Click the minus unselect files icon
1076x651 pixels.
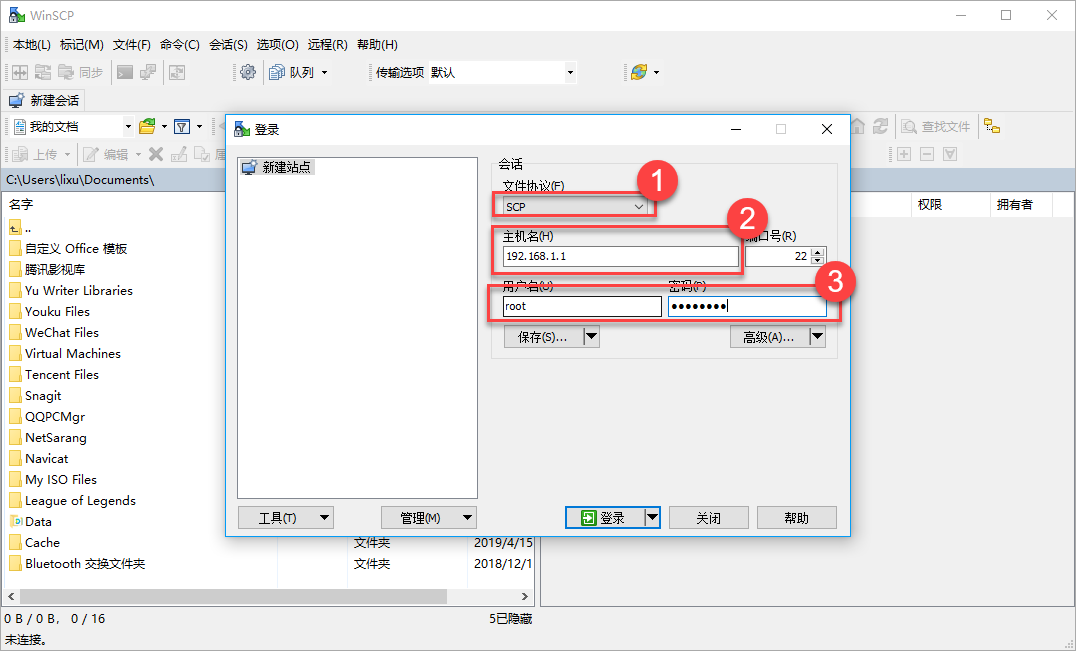pos(927,154)
